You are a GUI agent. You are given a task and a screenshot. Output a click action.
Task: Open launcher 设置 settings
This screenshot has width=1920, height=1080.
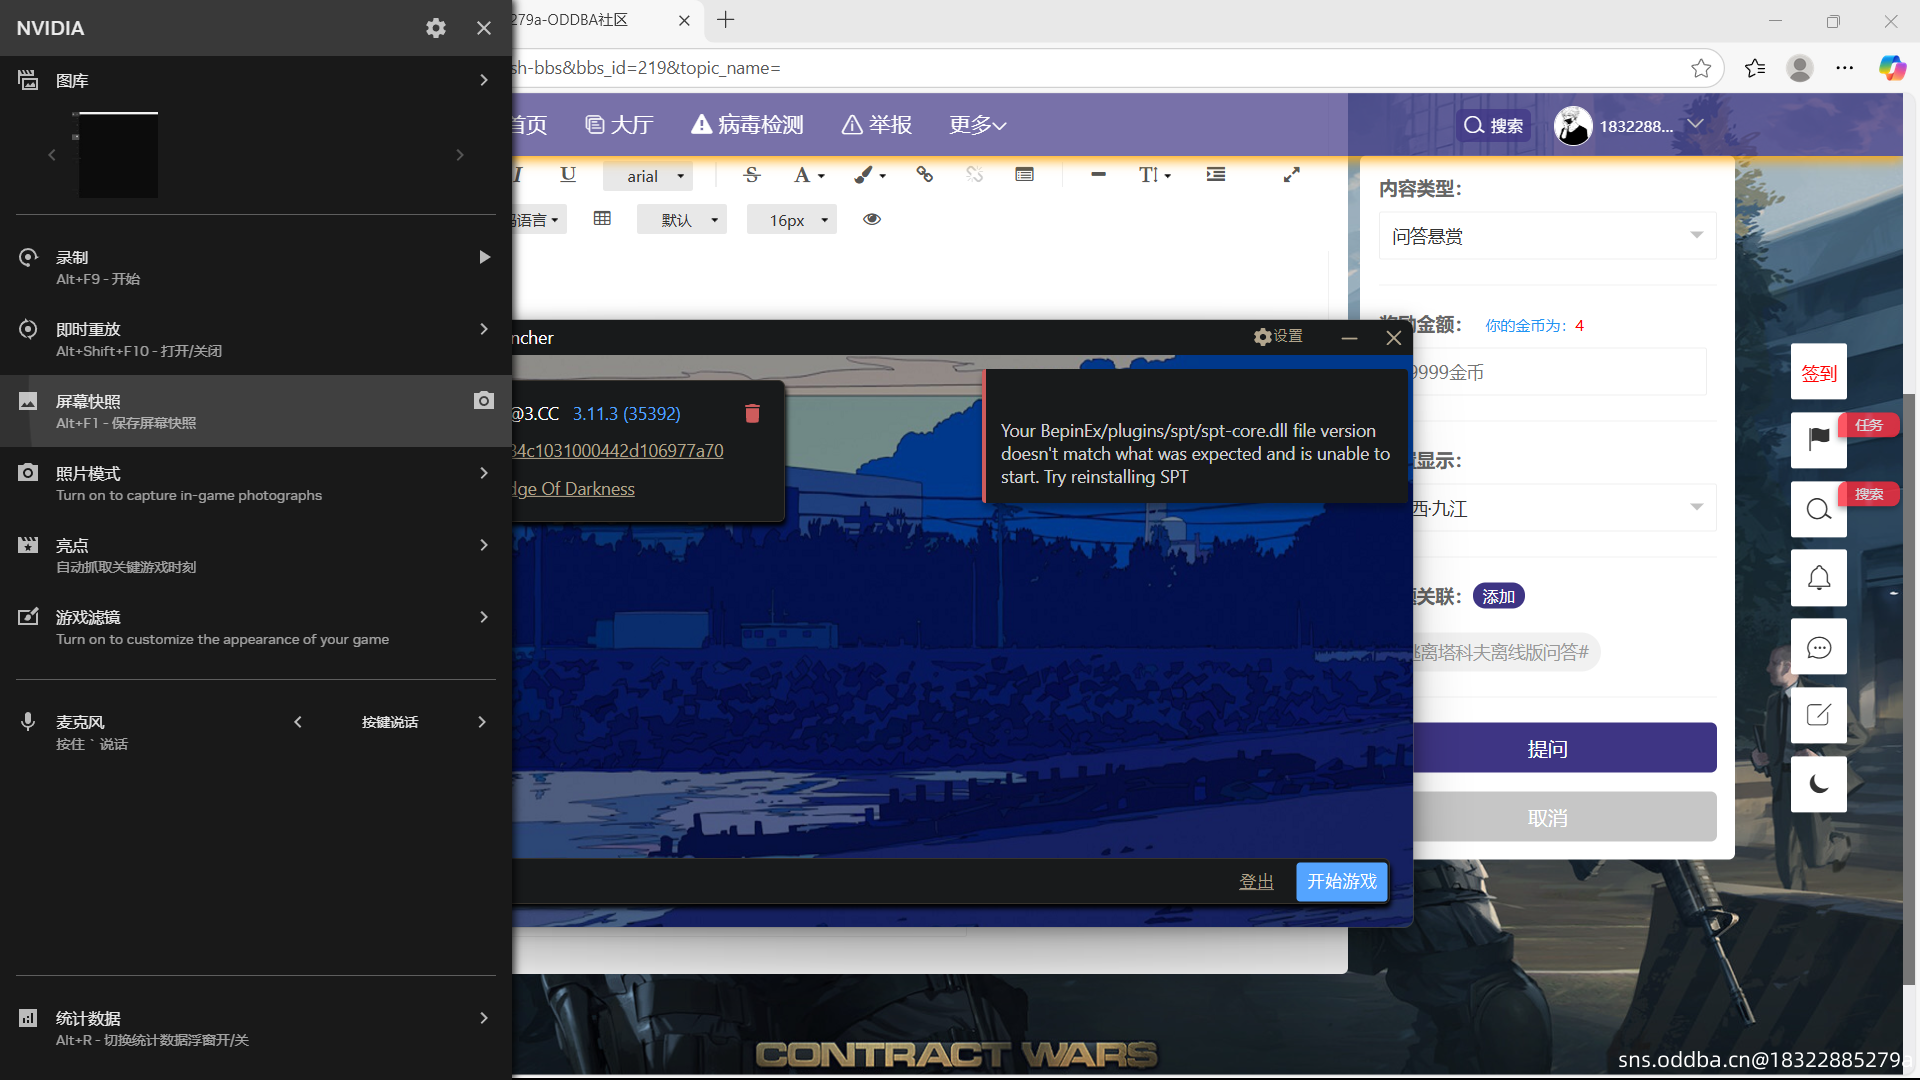pyautogui.click(x=1279, y=337)
